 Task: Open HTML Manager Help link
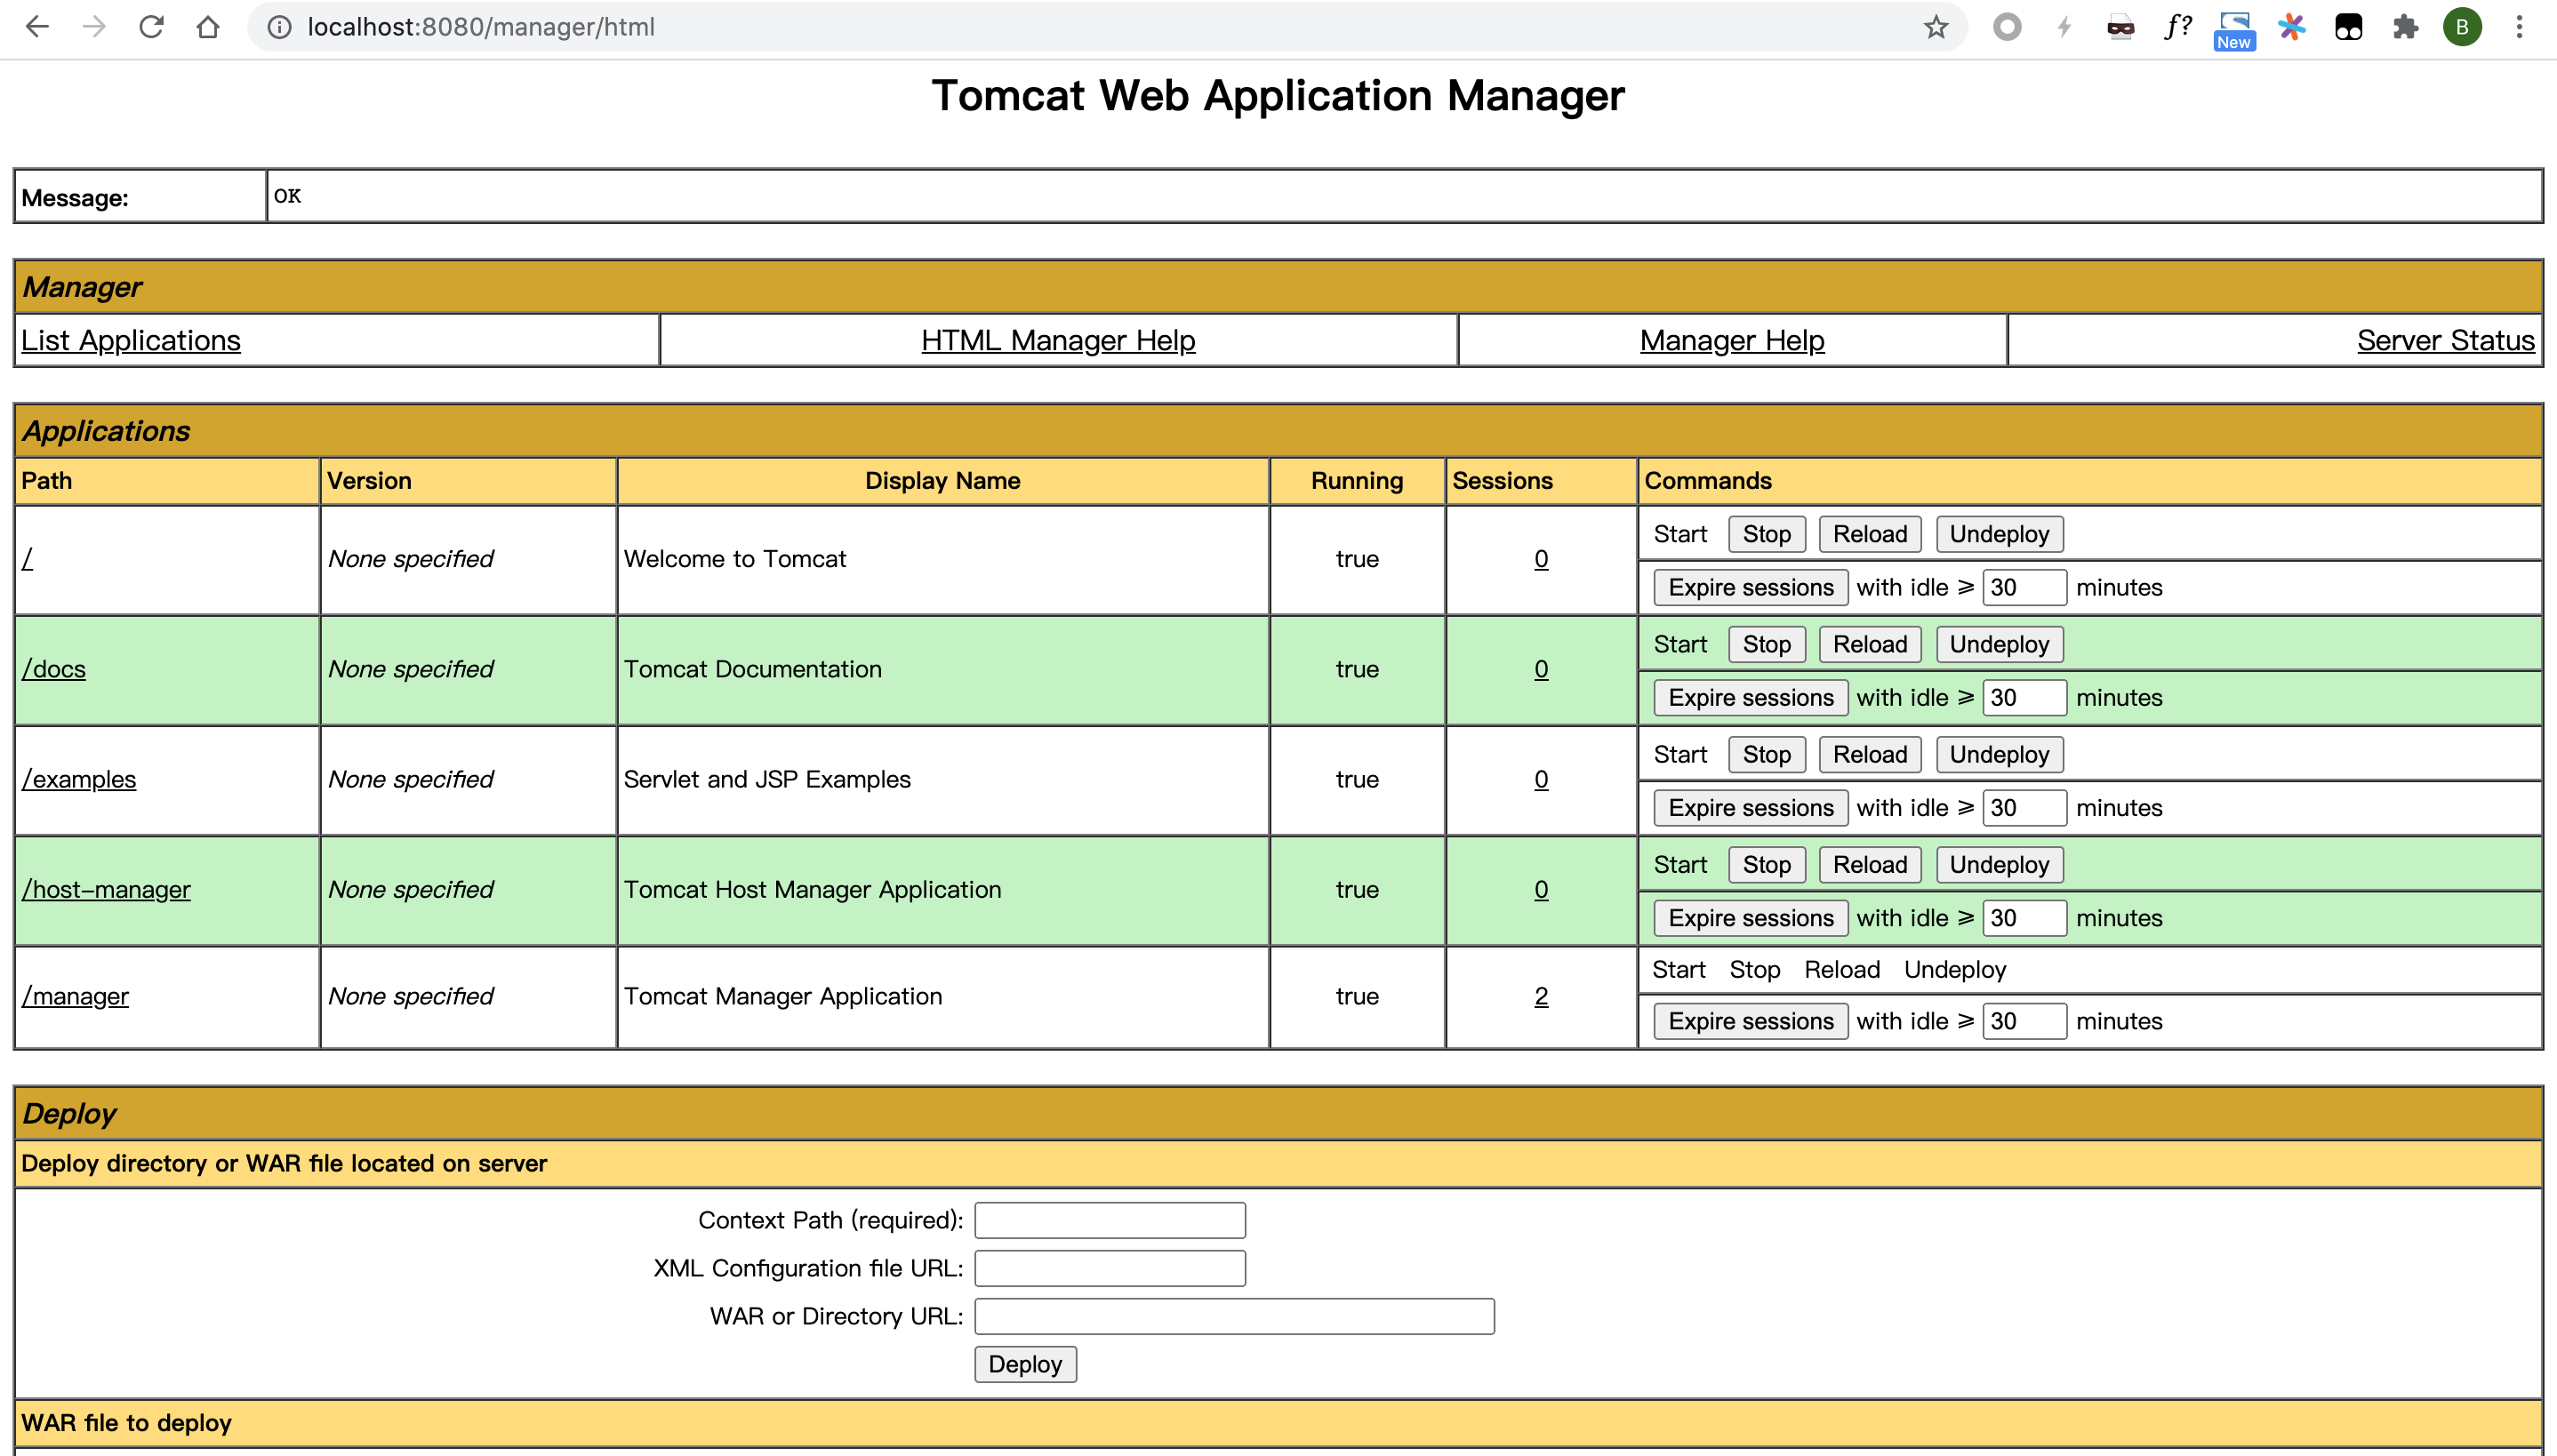coord(1057,341)
